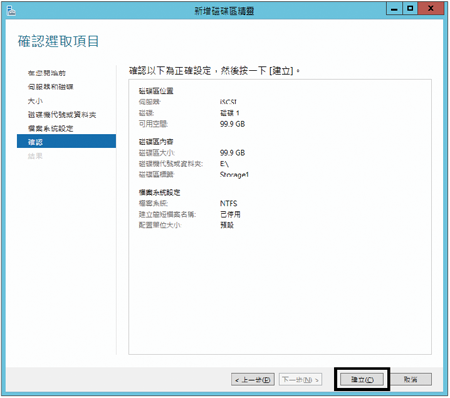Viewport: 450px width, 398px height.
Task: Create the volume with 建立 button
Action: 362,379
